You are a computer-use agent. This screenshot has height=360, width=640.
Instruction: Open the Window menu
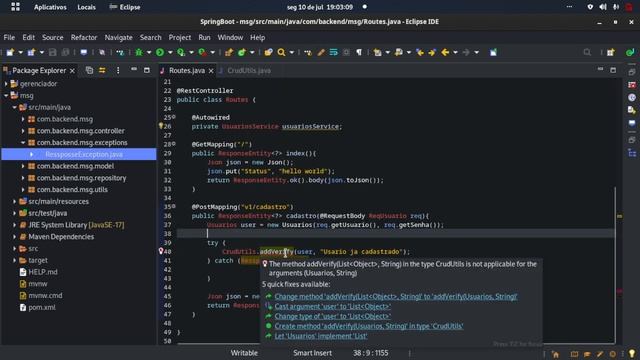(x=230, y=37)
